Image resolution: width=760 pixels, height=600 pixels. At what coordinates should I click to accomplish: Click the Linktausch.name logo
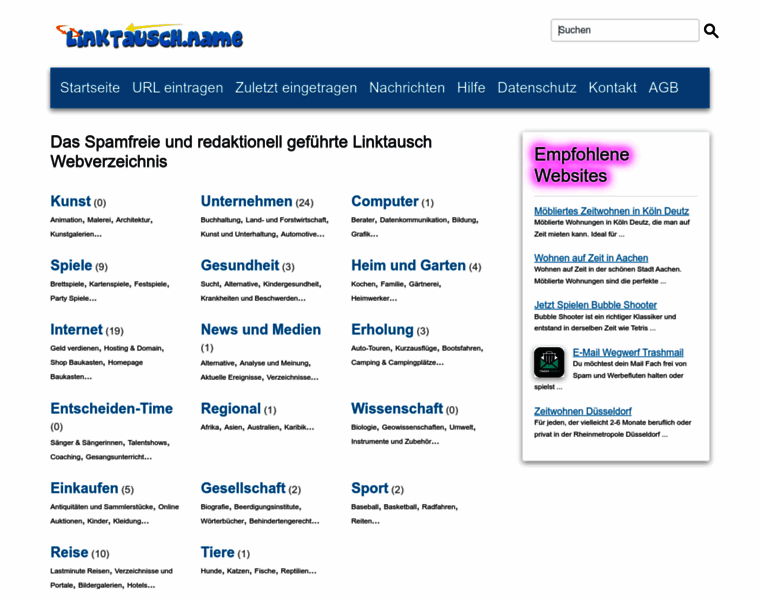[150, 36]
